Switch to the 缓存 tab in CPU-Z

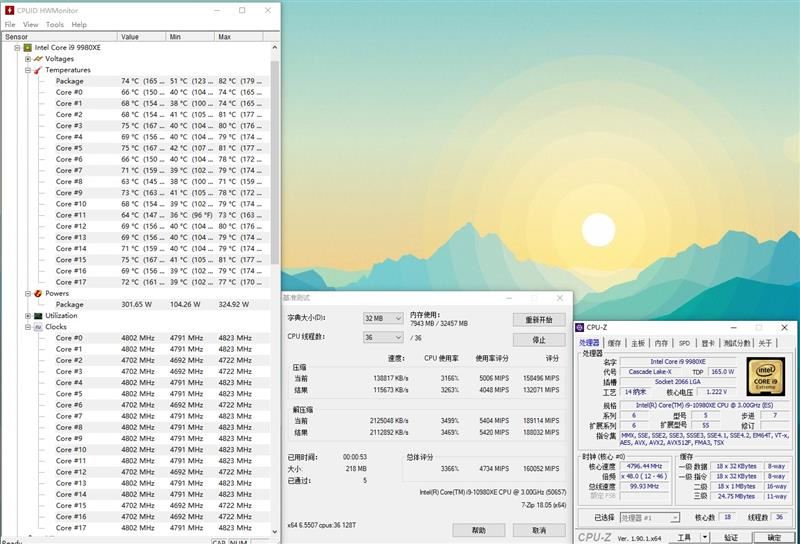point(614,343)
